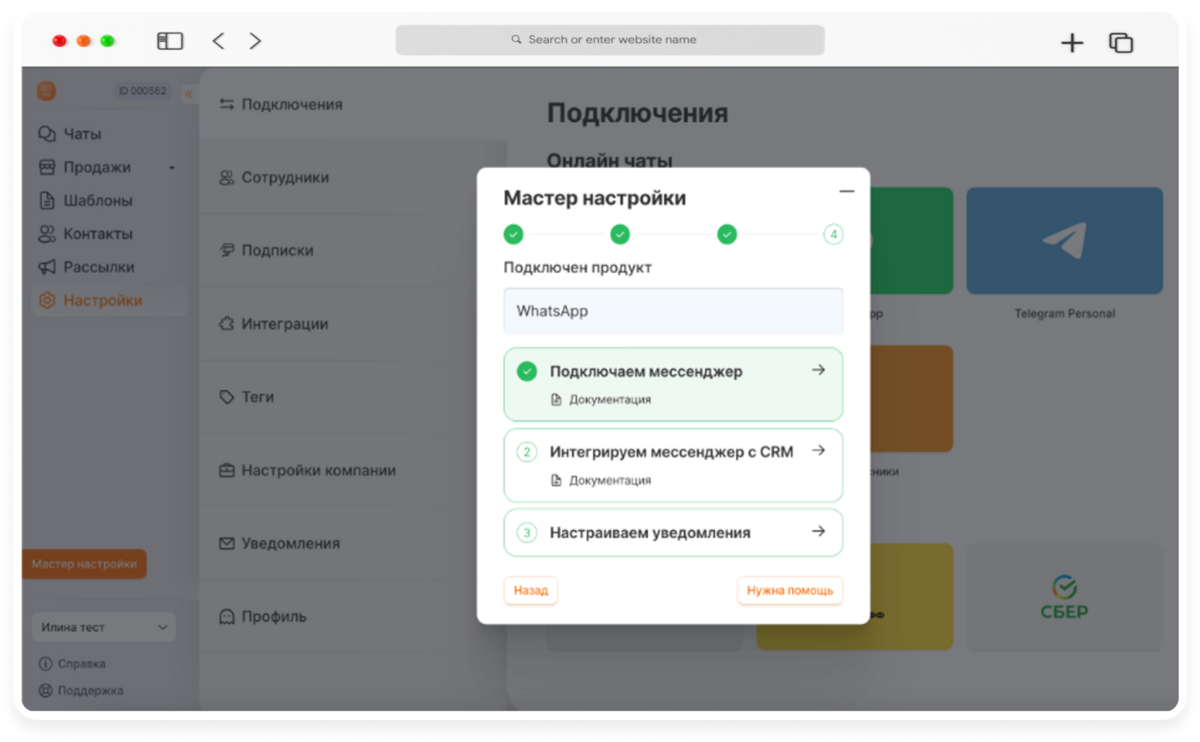
Task: Expand Продажи dropdown arrow
Action: (172, 168)
